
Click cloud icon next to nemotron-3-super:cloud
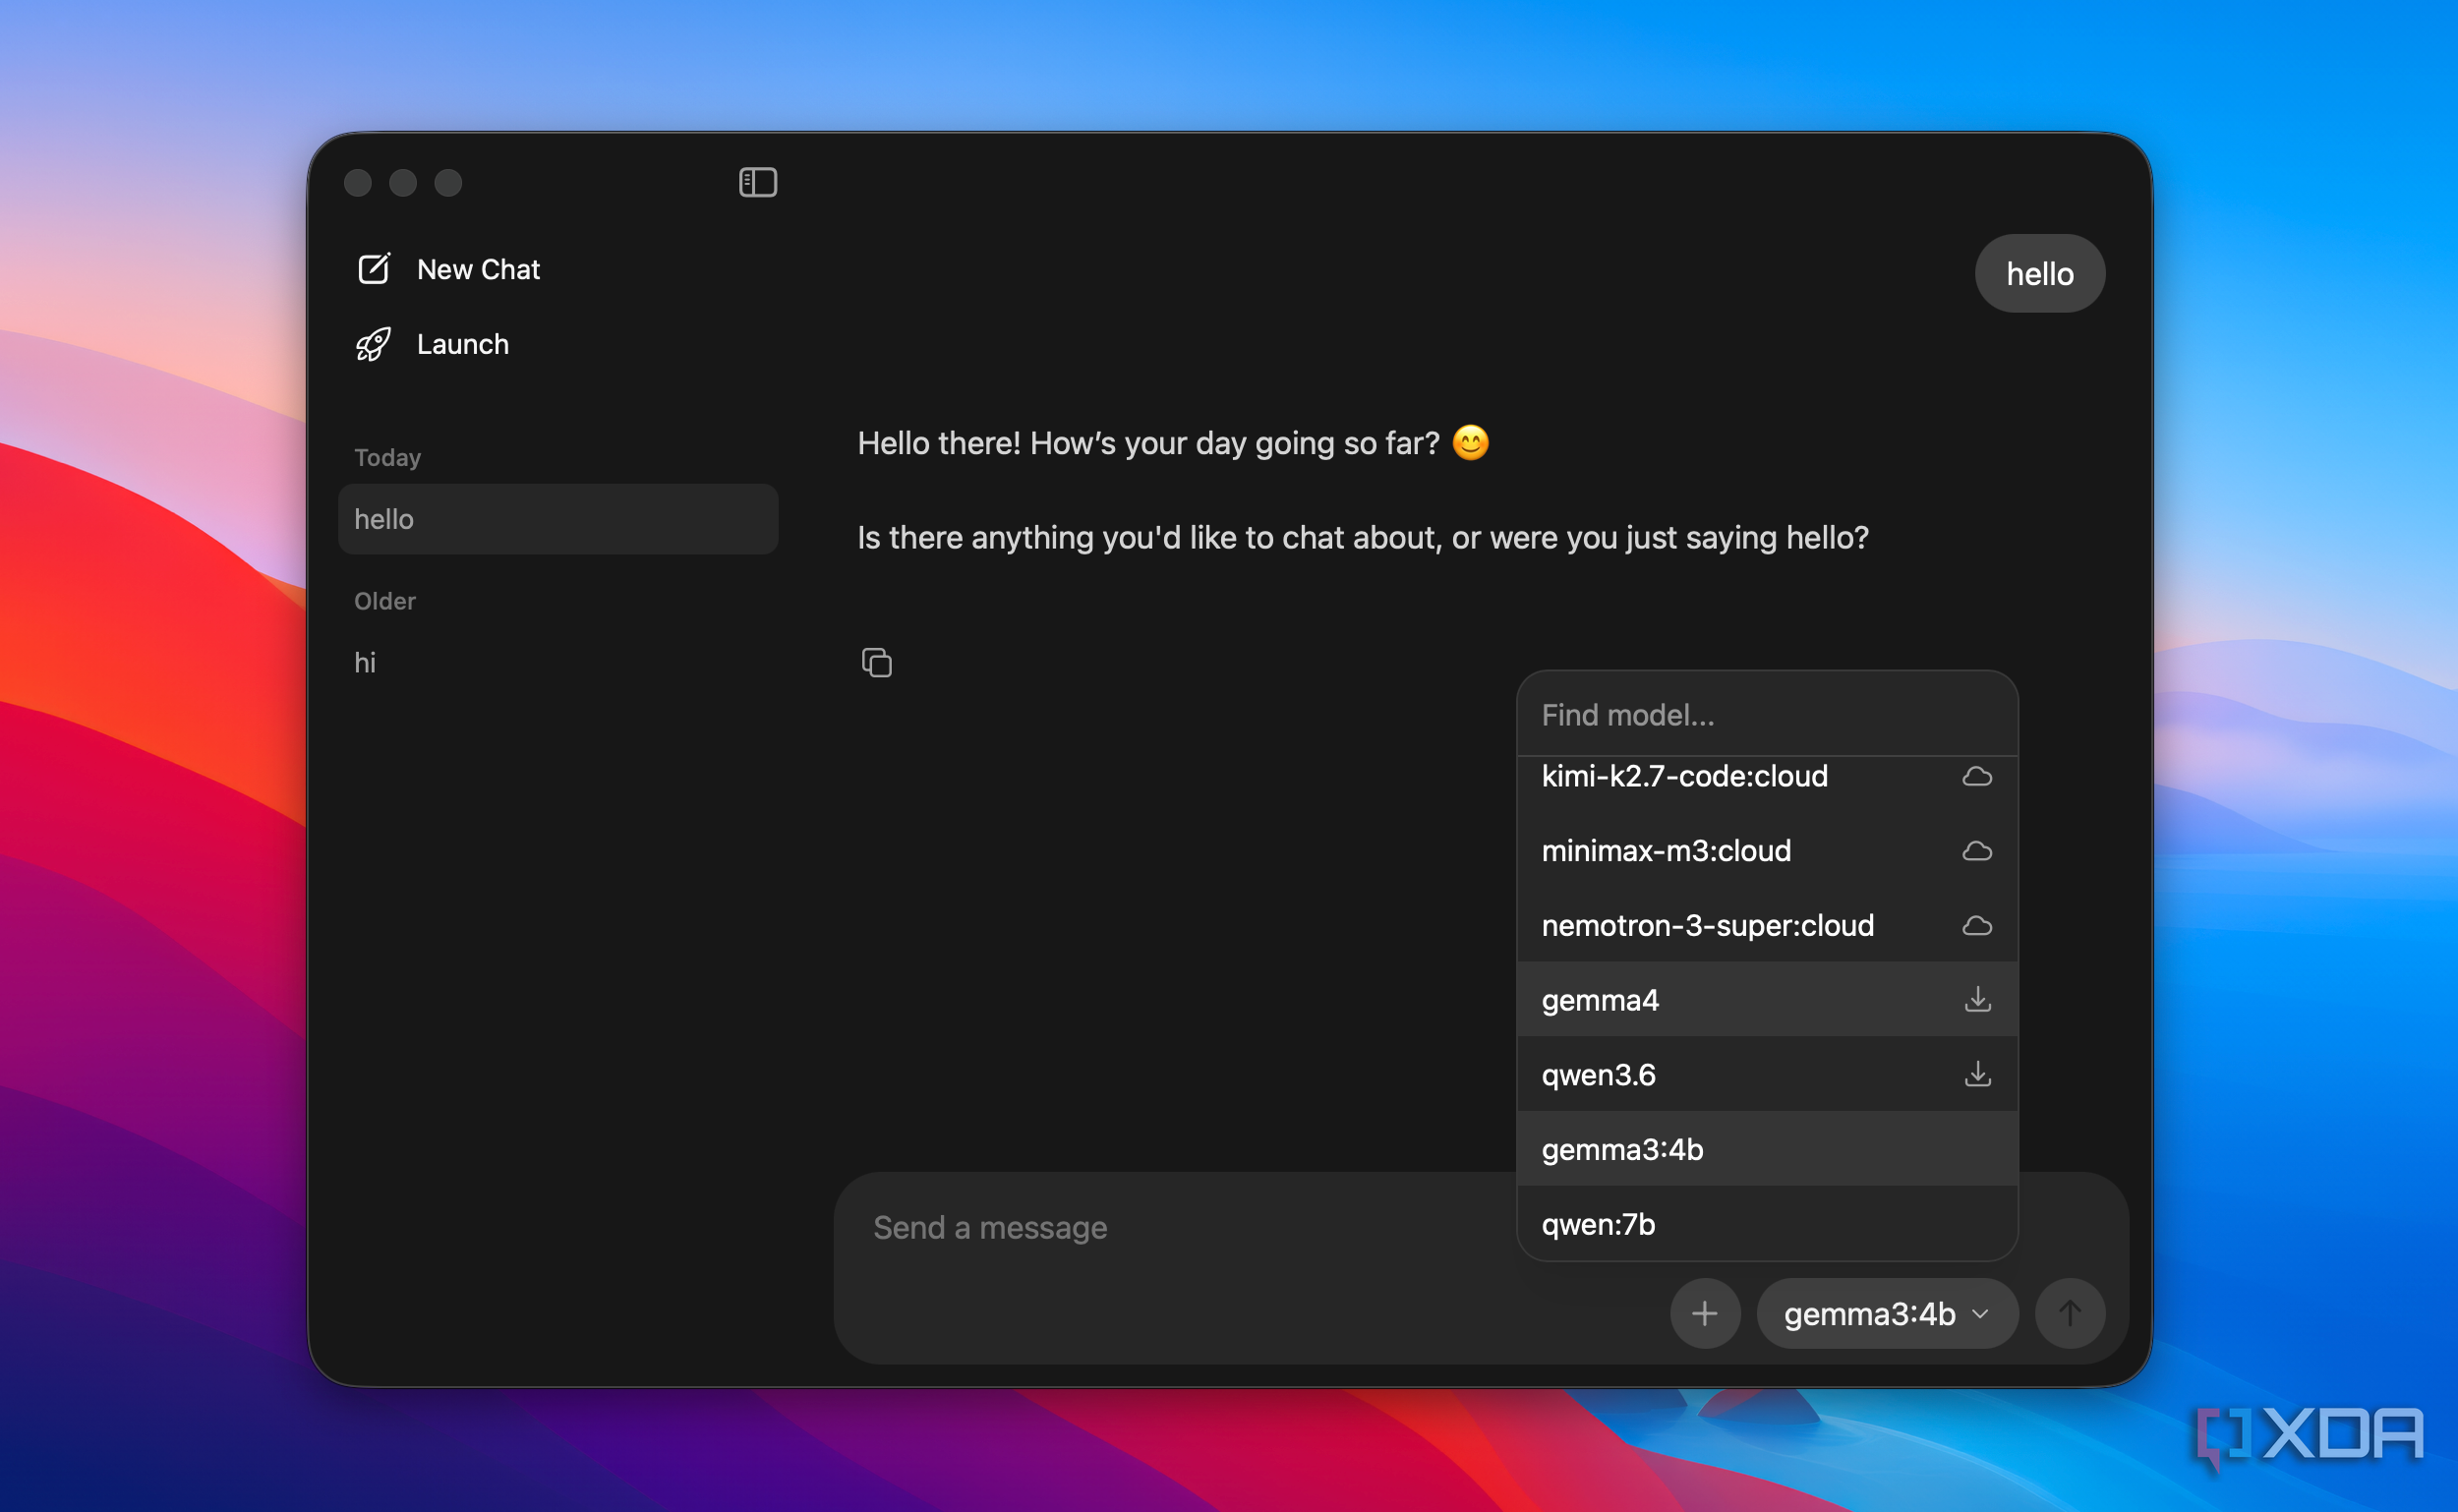(x=1977, y=926)
